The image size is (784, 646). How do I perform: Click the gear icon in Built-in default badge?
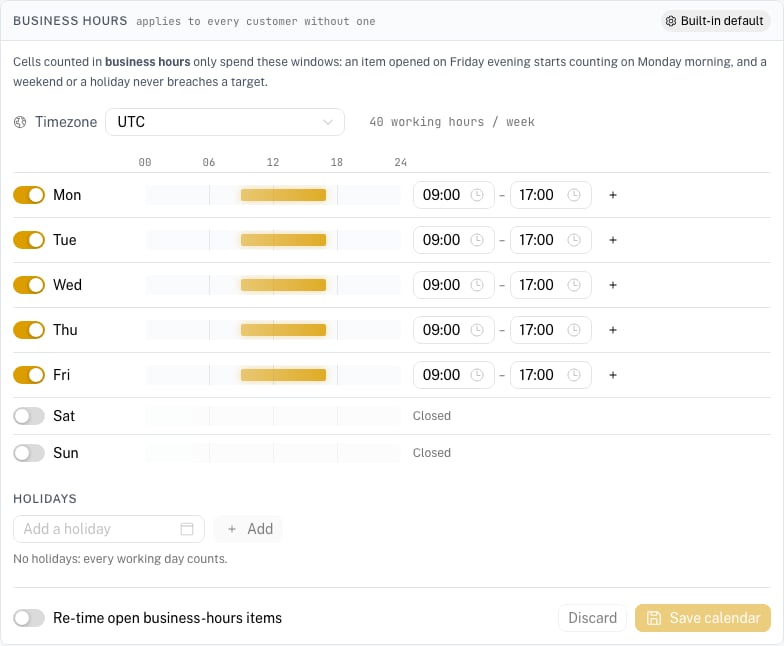pos(671,21)
